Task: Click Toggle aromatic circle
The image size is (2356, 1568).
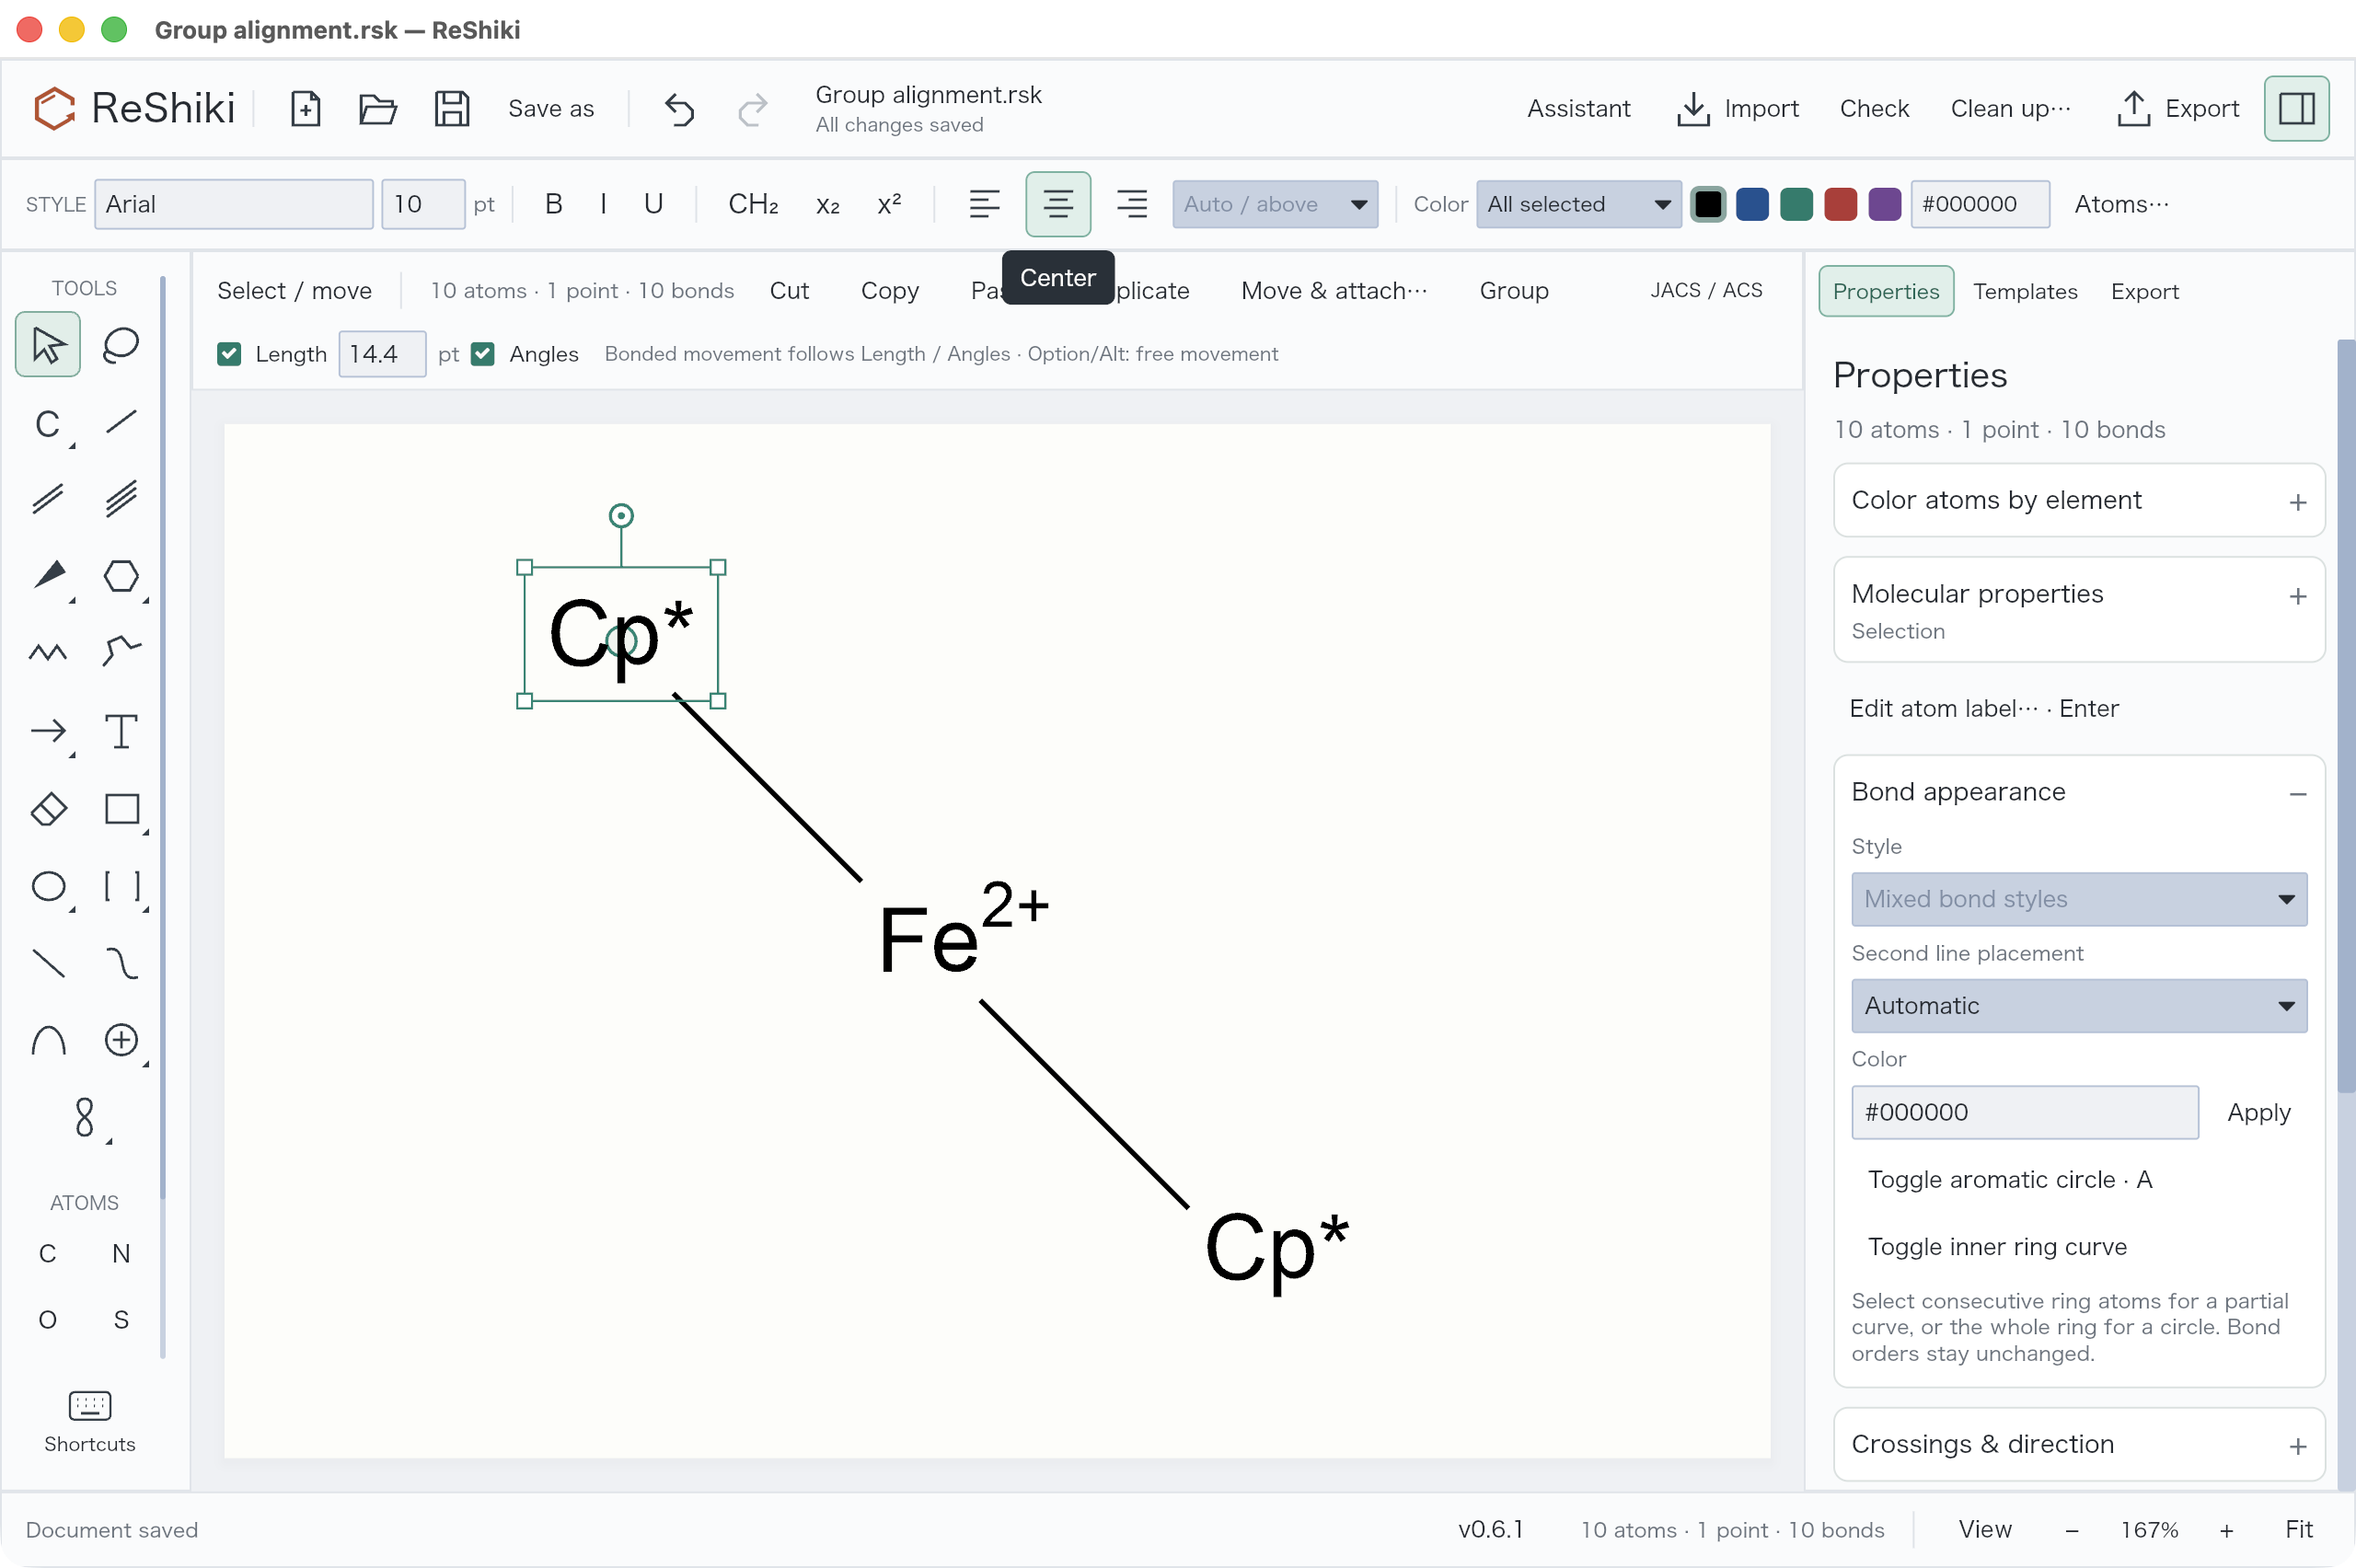Action: tap(2009, 1180)
